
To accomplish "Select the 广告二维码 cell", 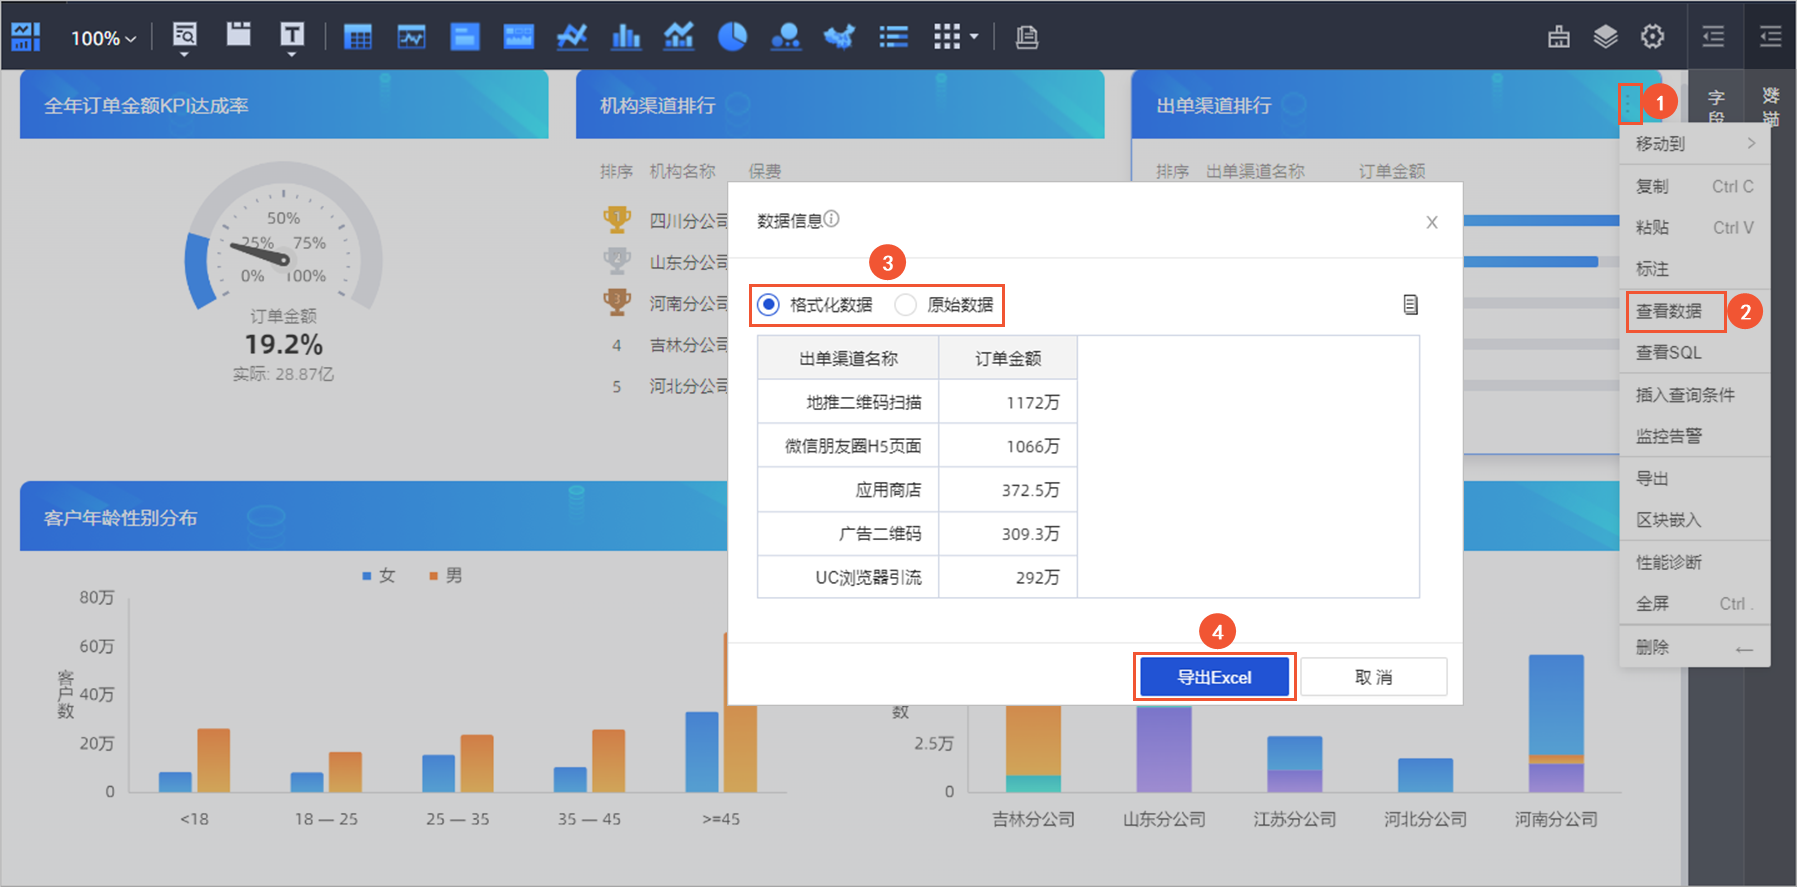I will click(x=848, y=534).
